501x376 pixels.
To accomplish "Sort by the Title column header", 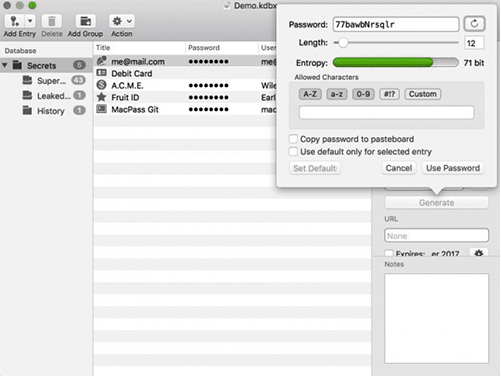I will point(139,48).
